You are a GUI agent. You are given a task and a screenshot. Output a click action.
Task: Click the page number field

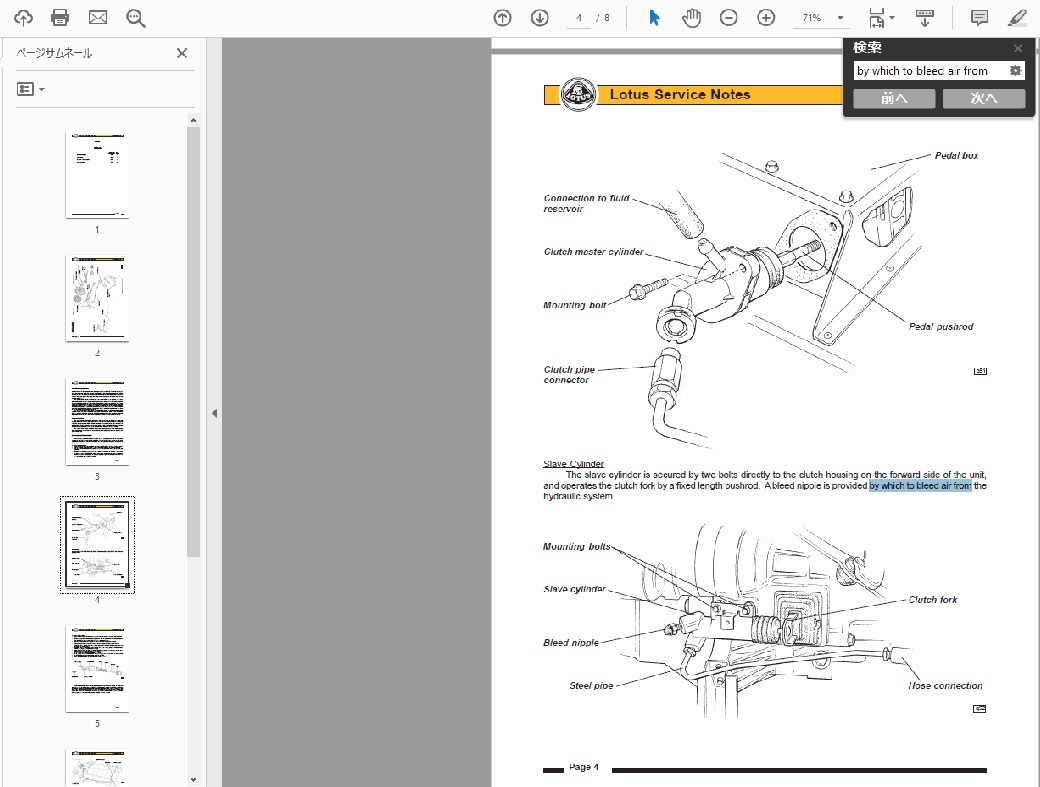pyautogui.click(x=579, y=18)
